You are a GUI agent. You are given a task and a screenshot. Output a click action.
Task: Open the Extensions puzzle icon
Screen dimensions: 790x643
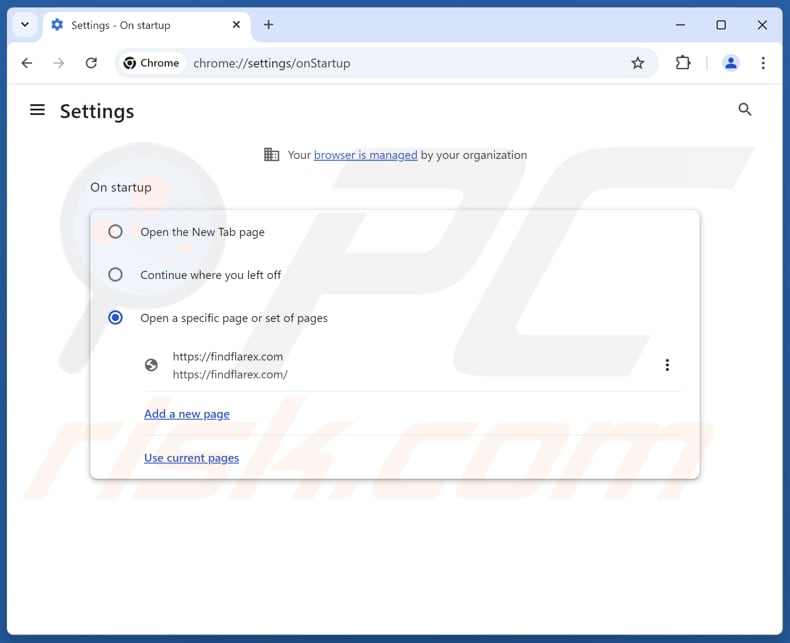click(x=683, y=63)
